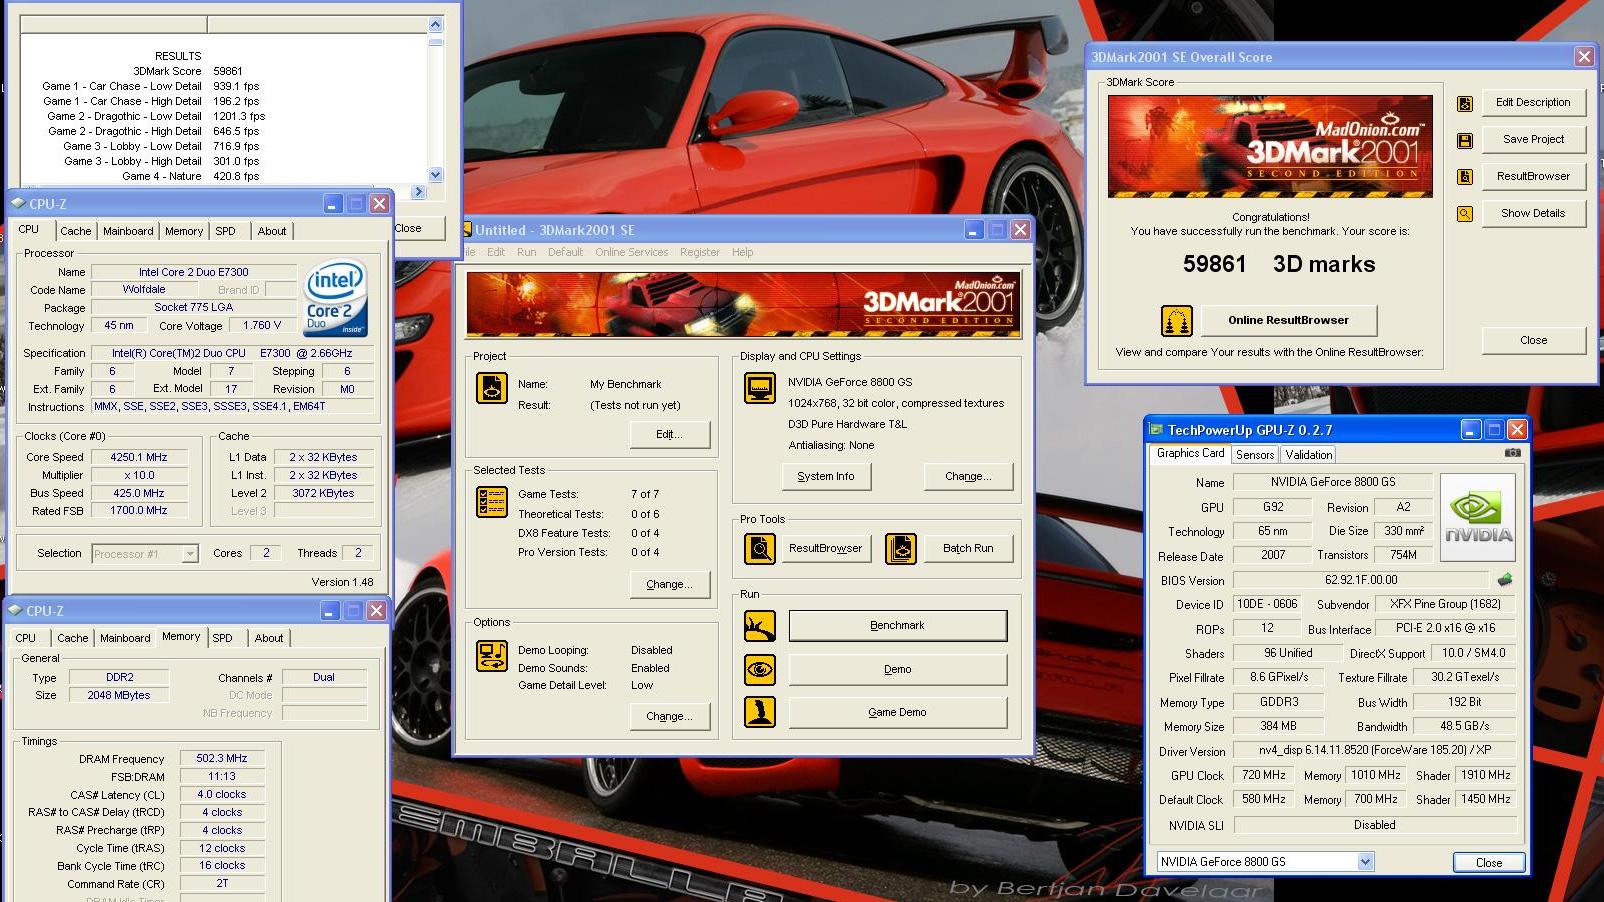Open the Help menu in 3DMark2001
The image size is (1604, 902).
(742, 252)
